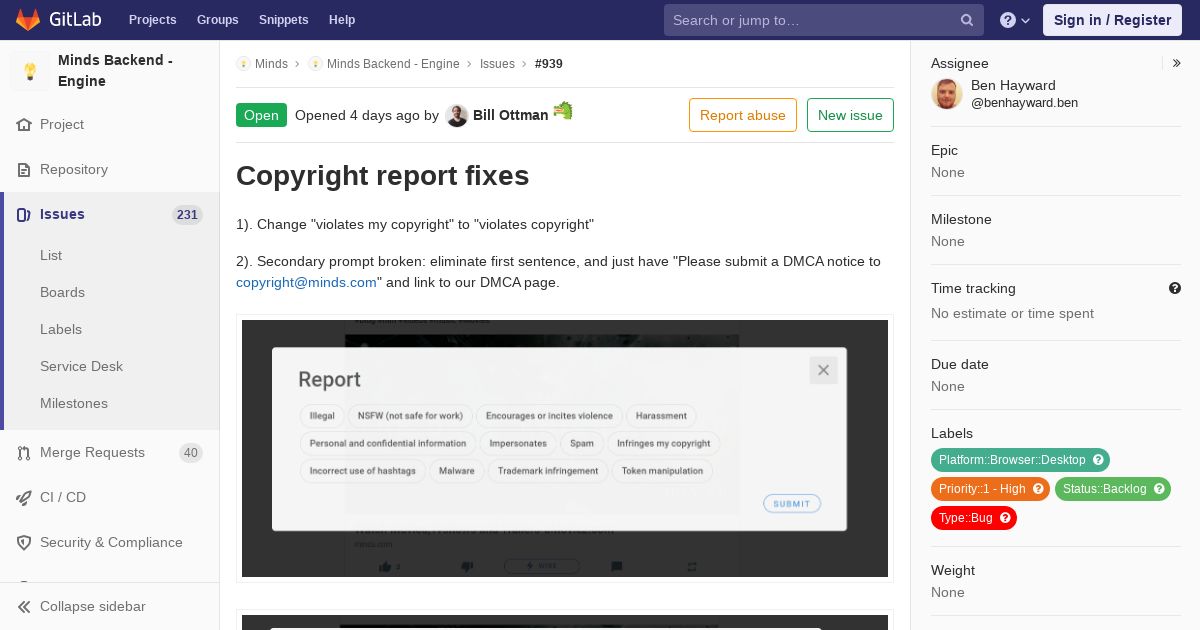
Task: Click the #939 breadcrumb
Action: pyautogui.click(x=549, y=64)
